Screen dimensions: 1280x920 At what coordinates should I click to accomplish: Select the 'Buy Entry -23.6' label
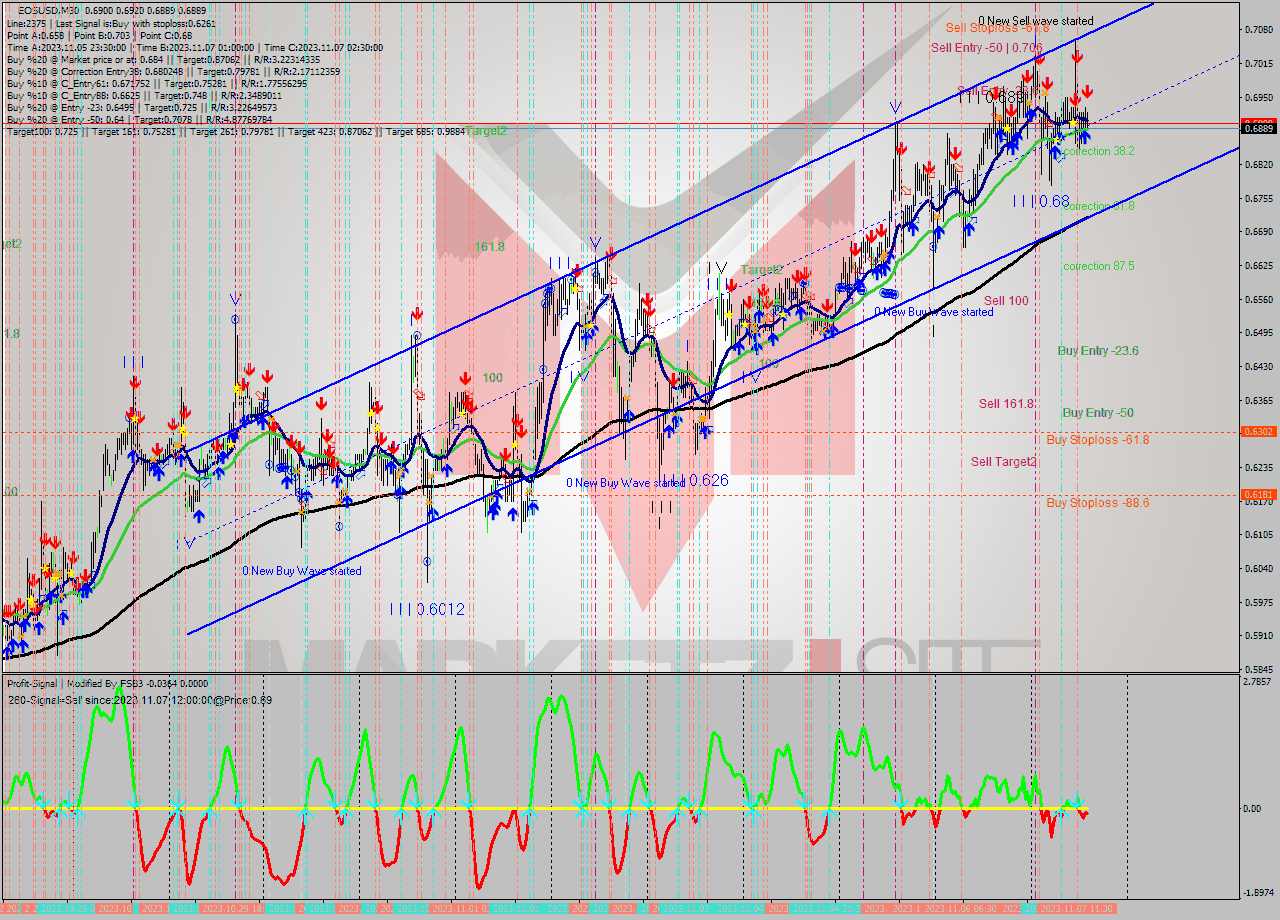pyautogui.click(x=1098, y=351)
